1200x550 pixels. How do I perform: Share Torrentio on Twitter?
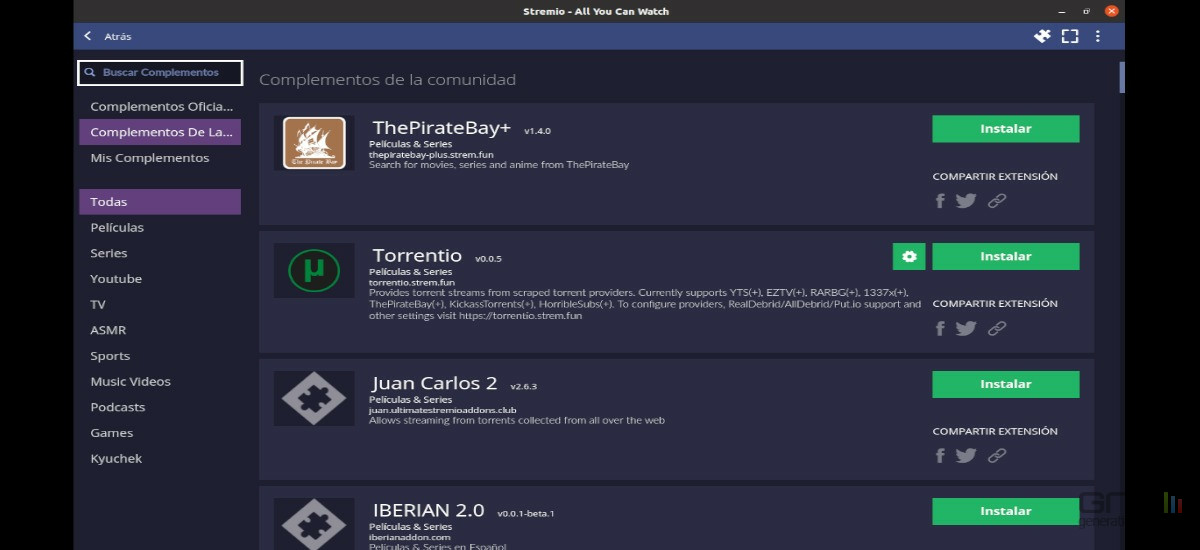(966, 328)
